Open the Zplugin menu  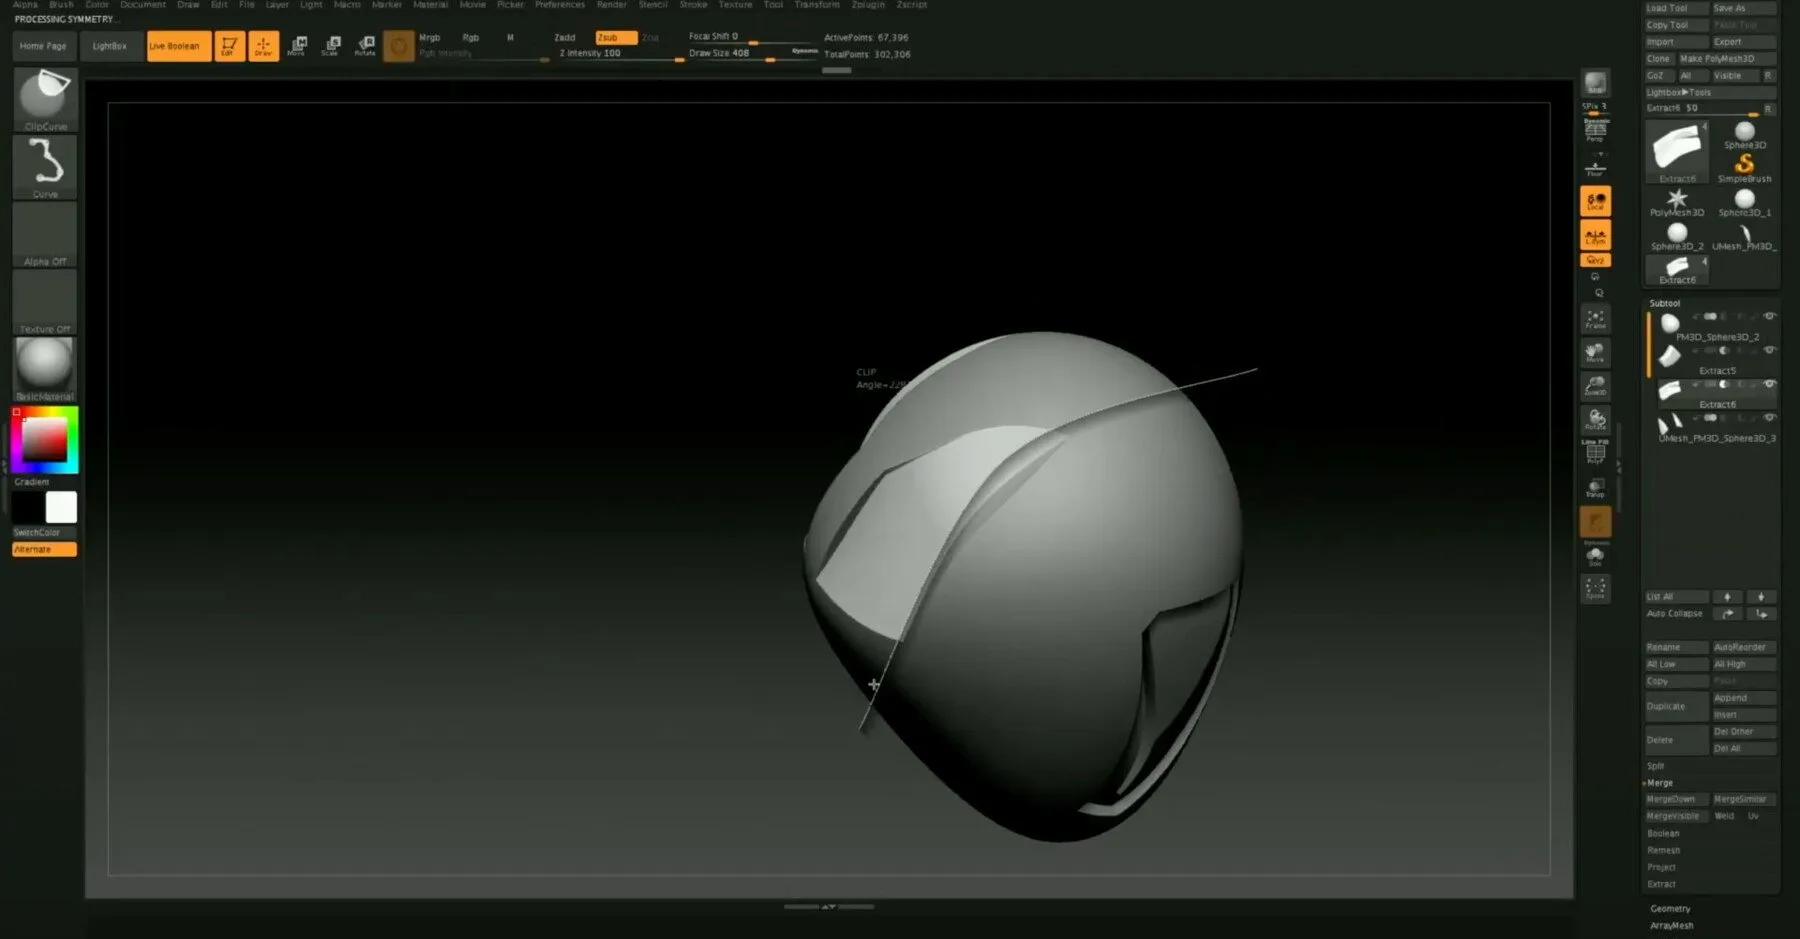[x=868, y=5]
